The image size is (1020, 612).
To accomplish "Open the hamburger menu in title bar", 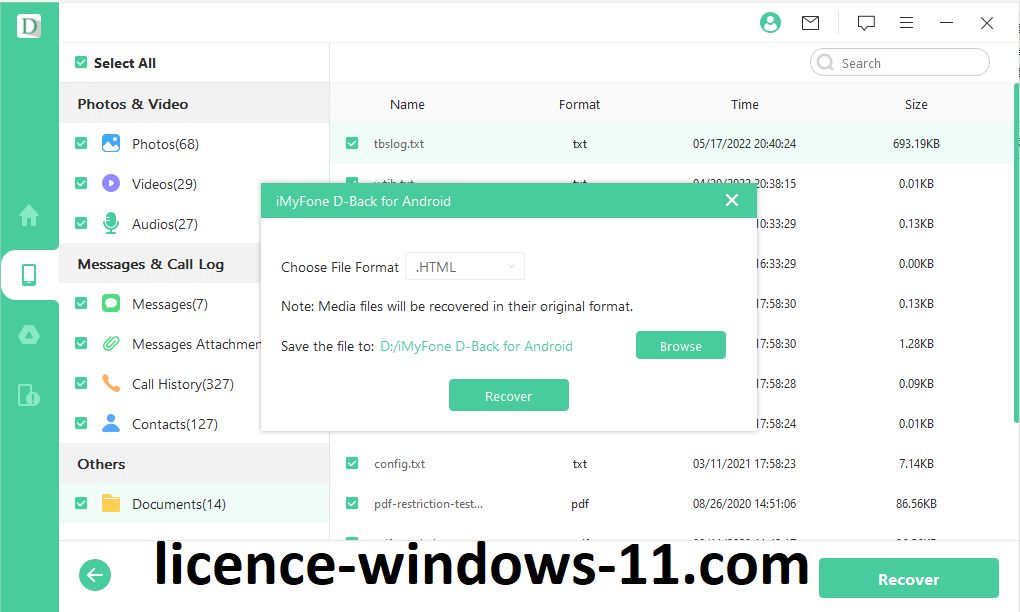I will click(906, 23).
